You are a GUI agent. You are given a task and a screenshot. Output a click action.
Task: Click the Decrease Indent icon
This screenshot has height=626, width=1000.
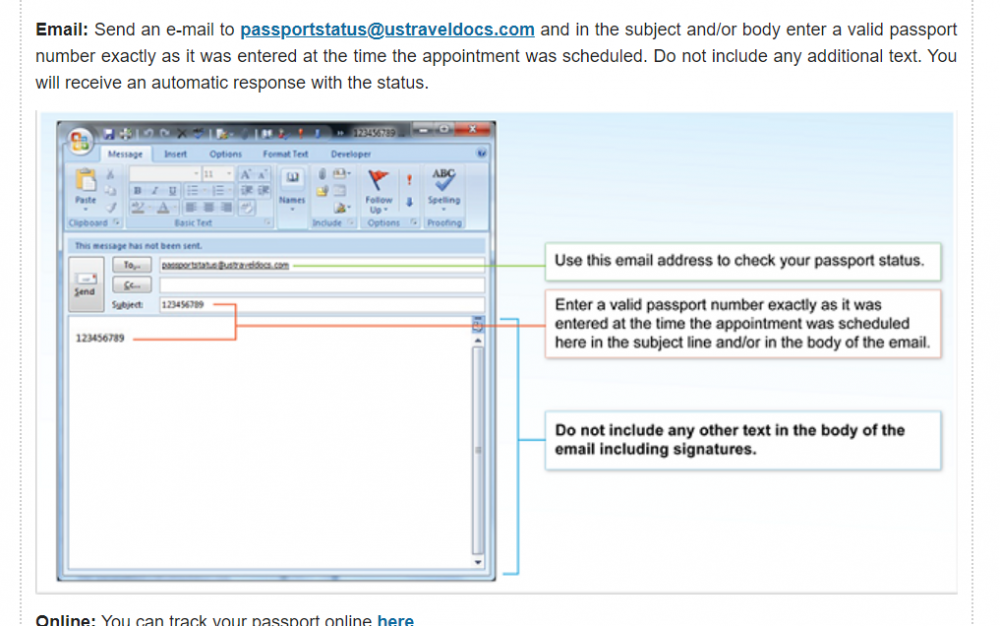click(246, 191)
